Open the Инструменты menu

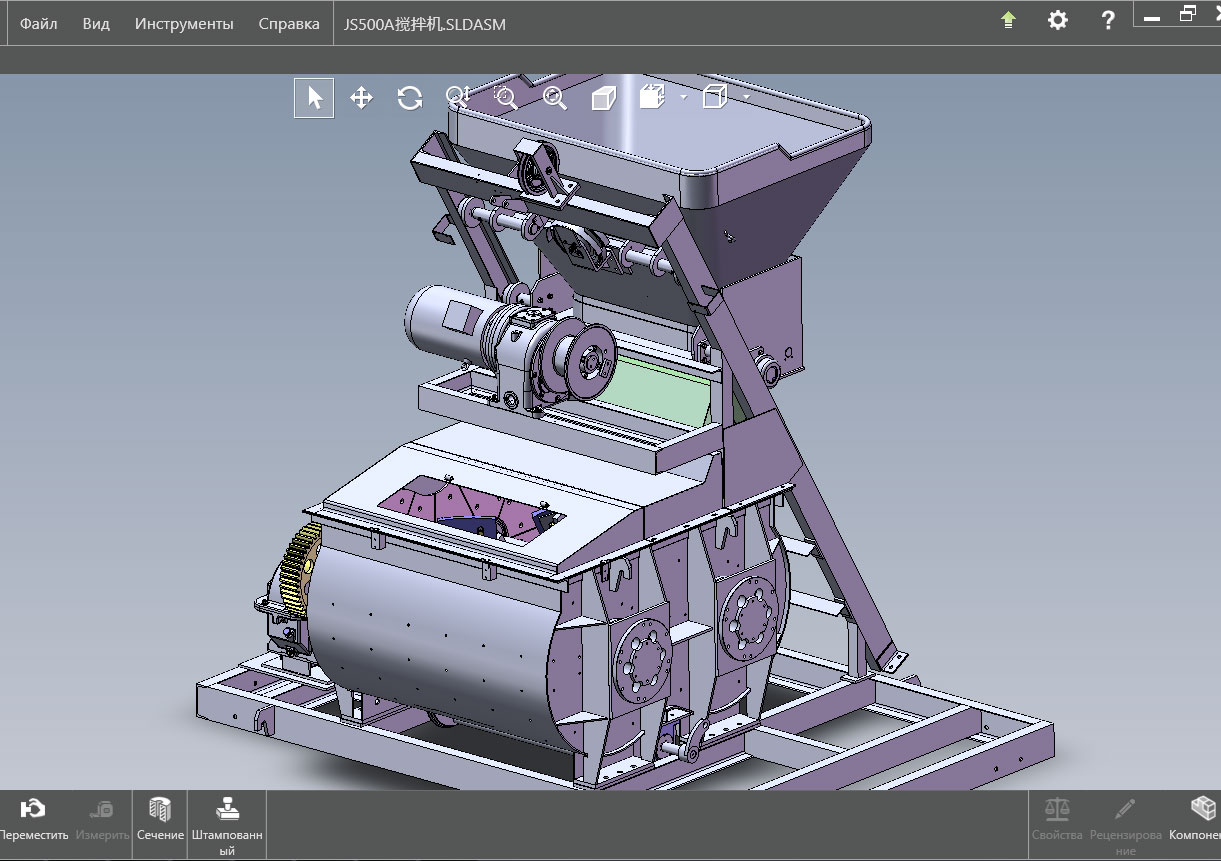pos(184,24)
